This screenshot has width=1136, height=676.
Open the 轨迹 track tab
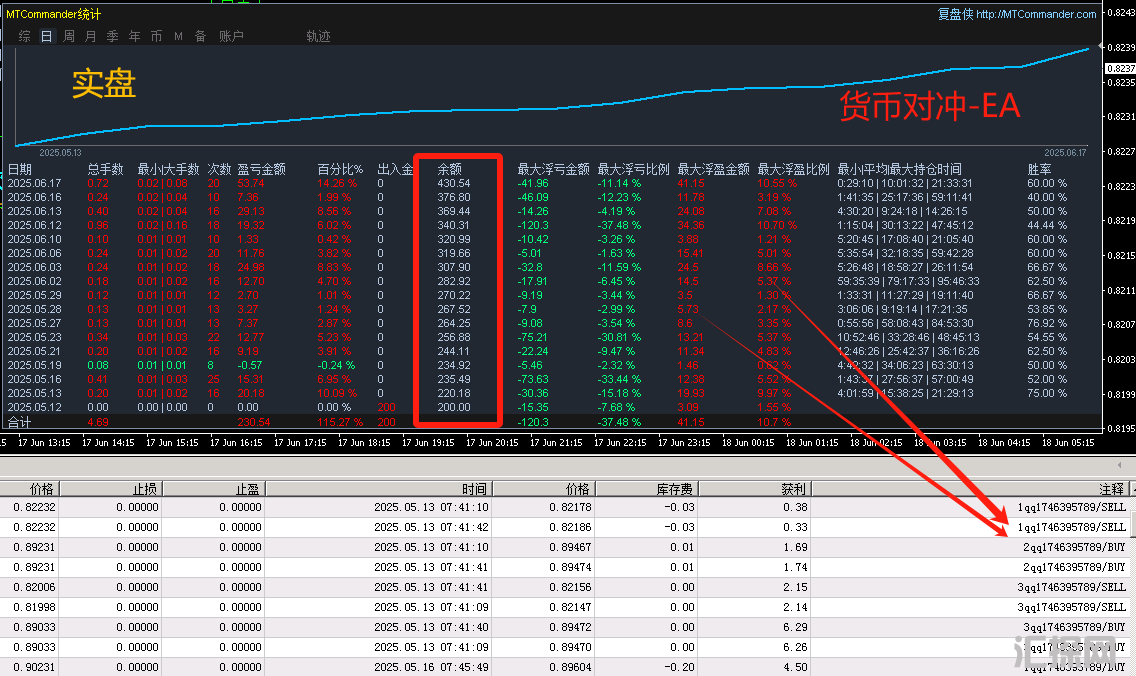pyautogui.click(x=318, y=36)
